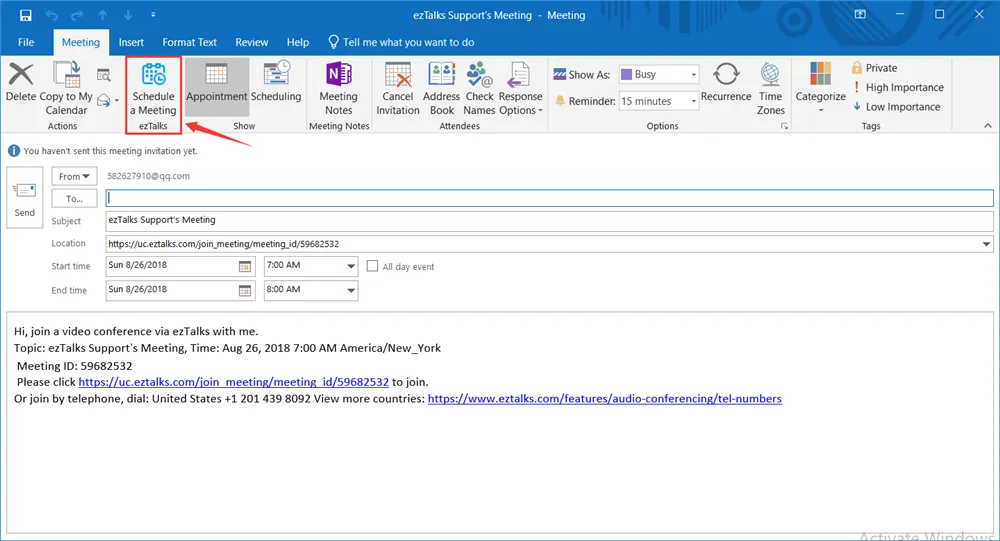
Task: Open the Review tab
Action: click(x=251, y=42)
